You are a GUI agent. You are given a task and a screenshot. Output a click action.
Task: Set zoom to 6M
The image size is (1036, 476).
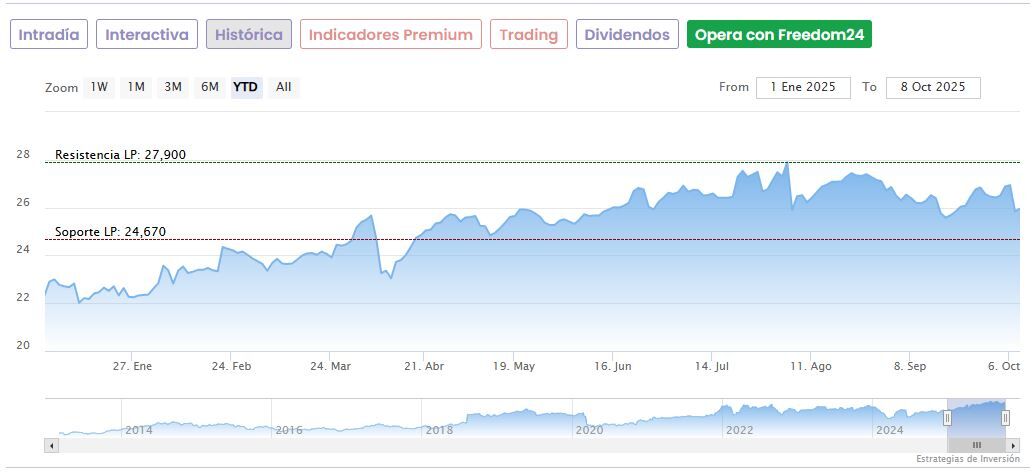(209, 87)
